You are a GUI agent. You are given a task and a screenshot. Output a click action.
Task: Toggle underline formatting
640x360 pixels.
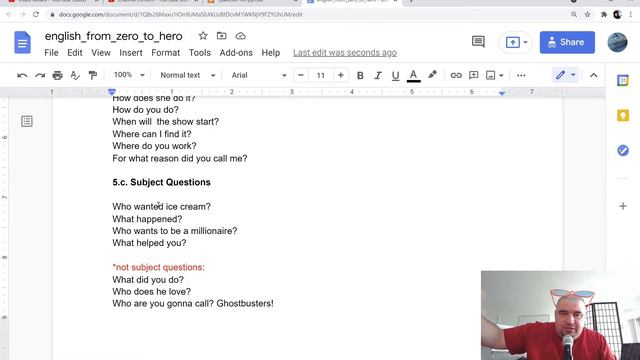click(x=395, y=76)
